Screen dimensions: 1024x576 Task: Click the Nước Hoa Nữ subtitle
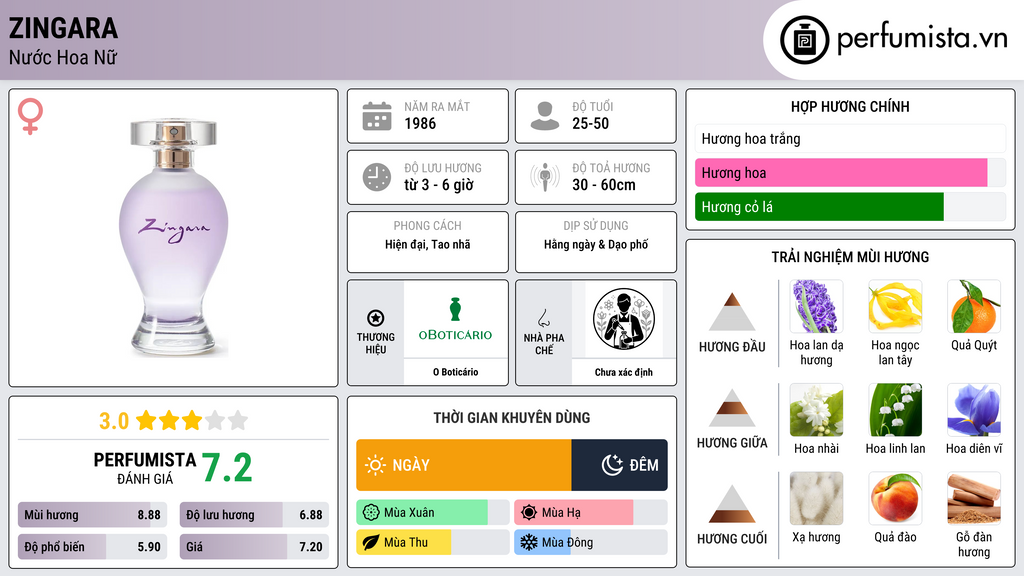pyautogui.click(x=63, y=57)
